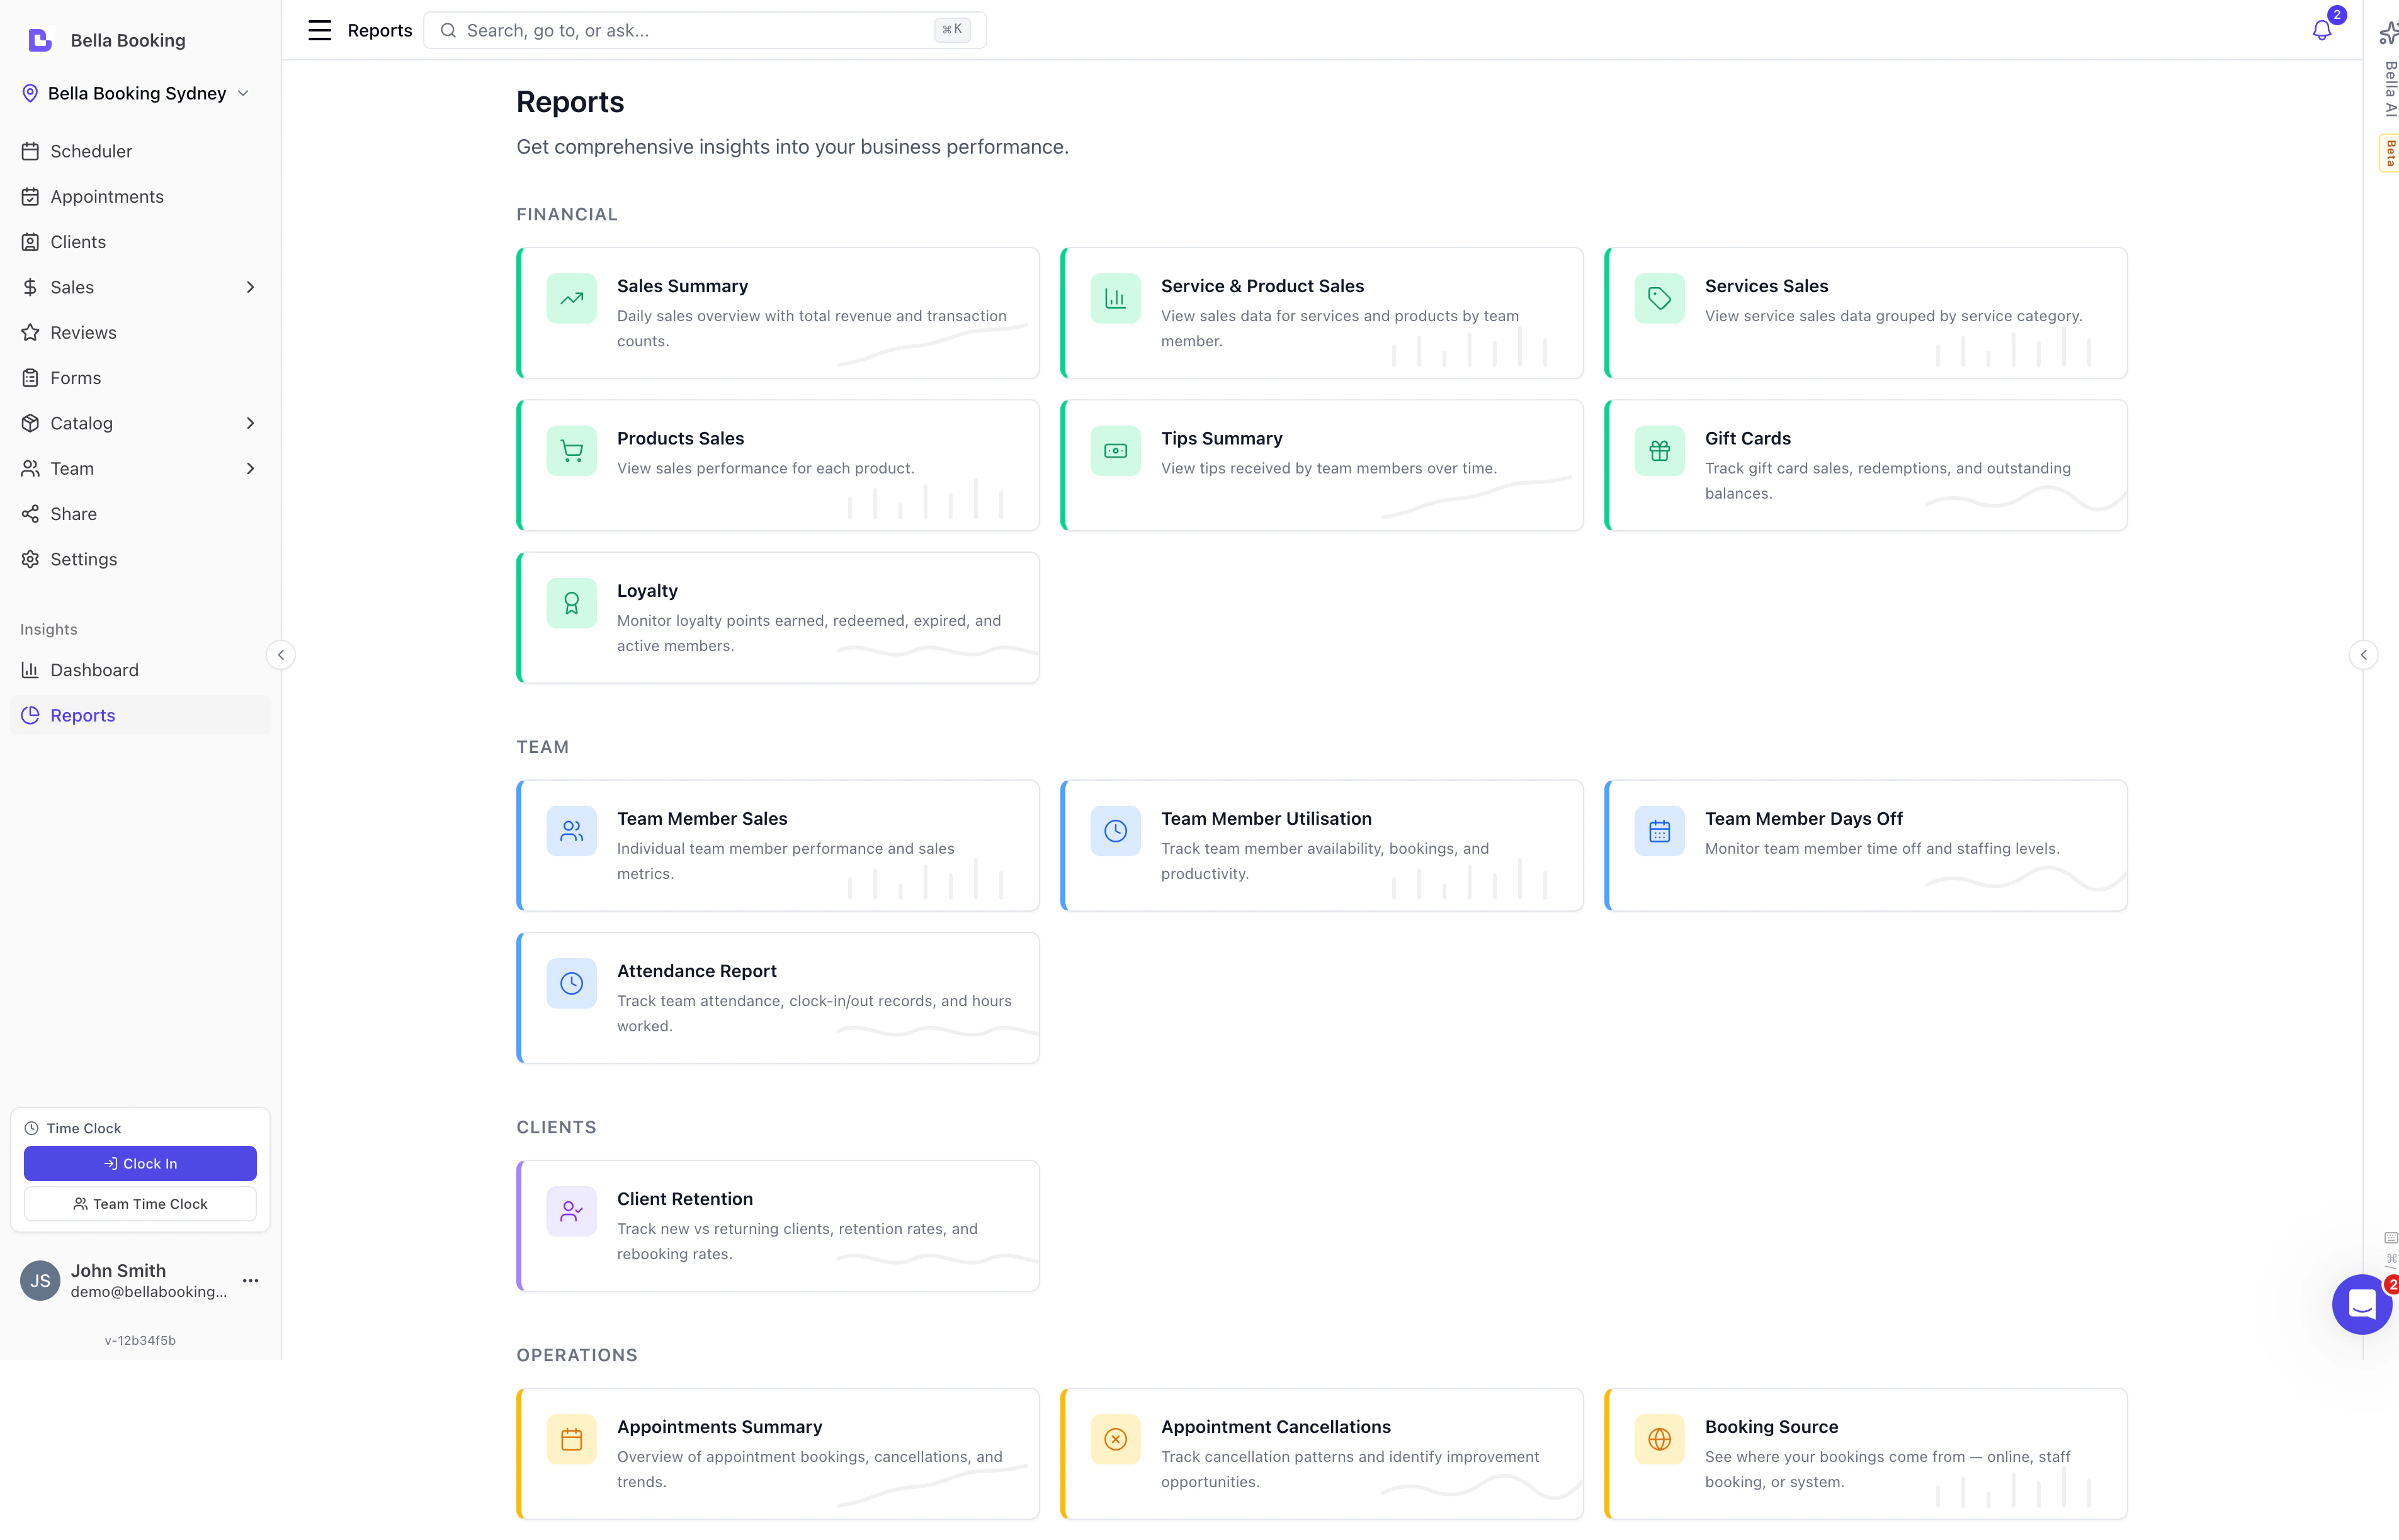Click the hamburger menu next to Reports

tap(319, 30)
